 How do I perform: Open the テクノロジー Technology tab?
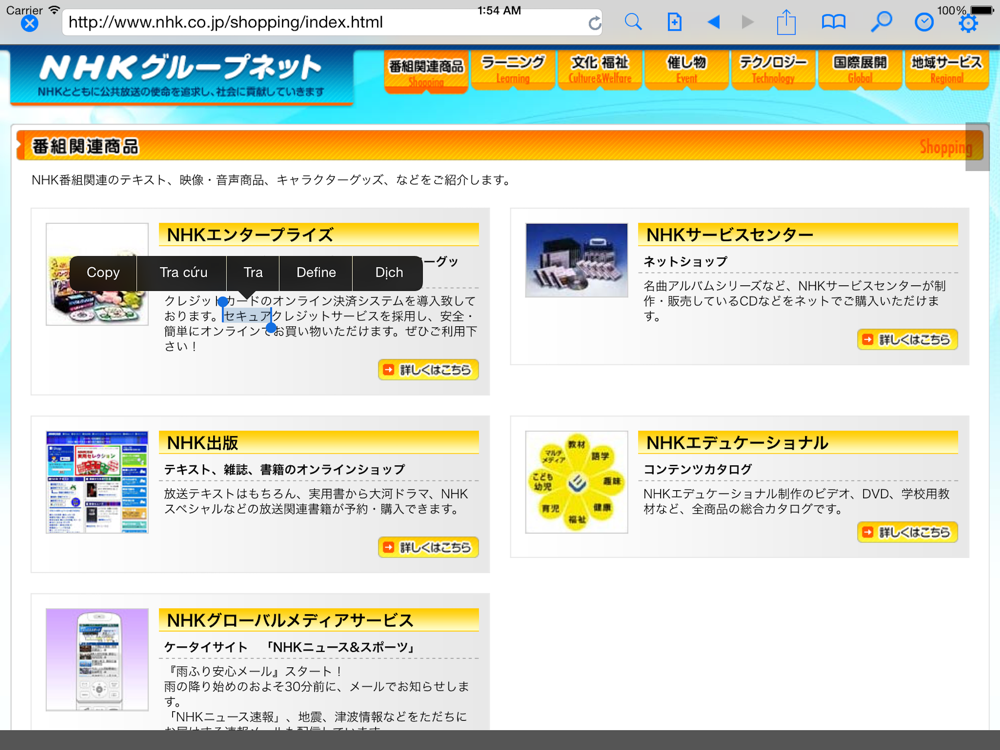coord(773,69)
